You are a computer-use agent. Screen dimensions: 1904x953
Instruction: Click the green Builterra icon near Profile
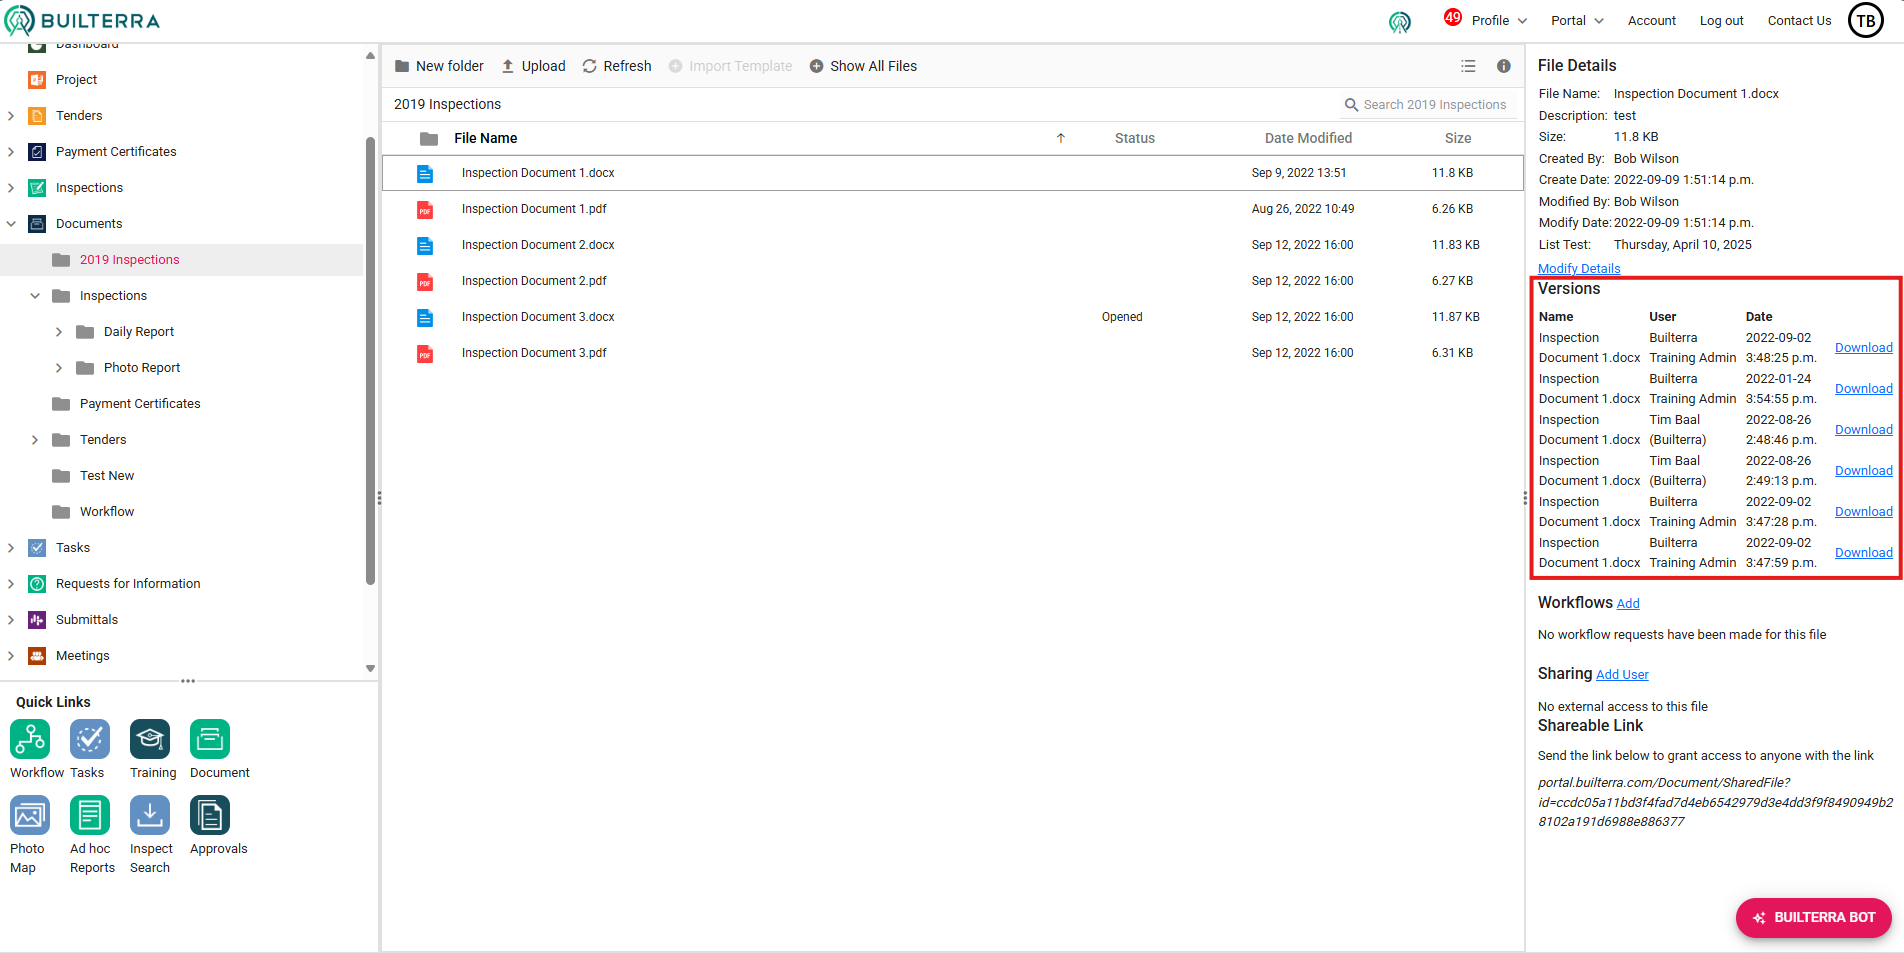1400,22
